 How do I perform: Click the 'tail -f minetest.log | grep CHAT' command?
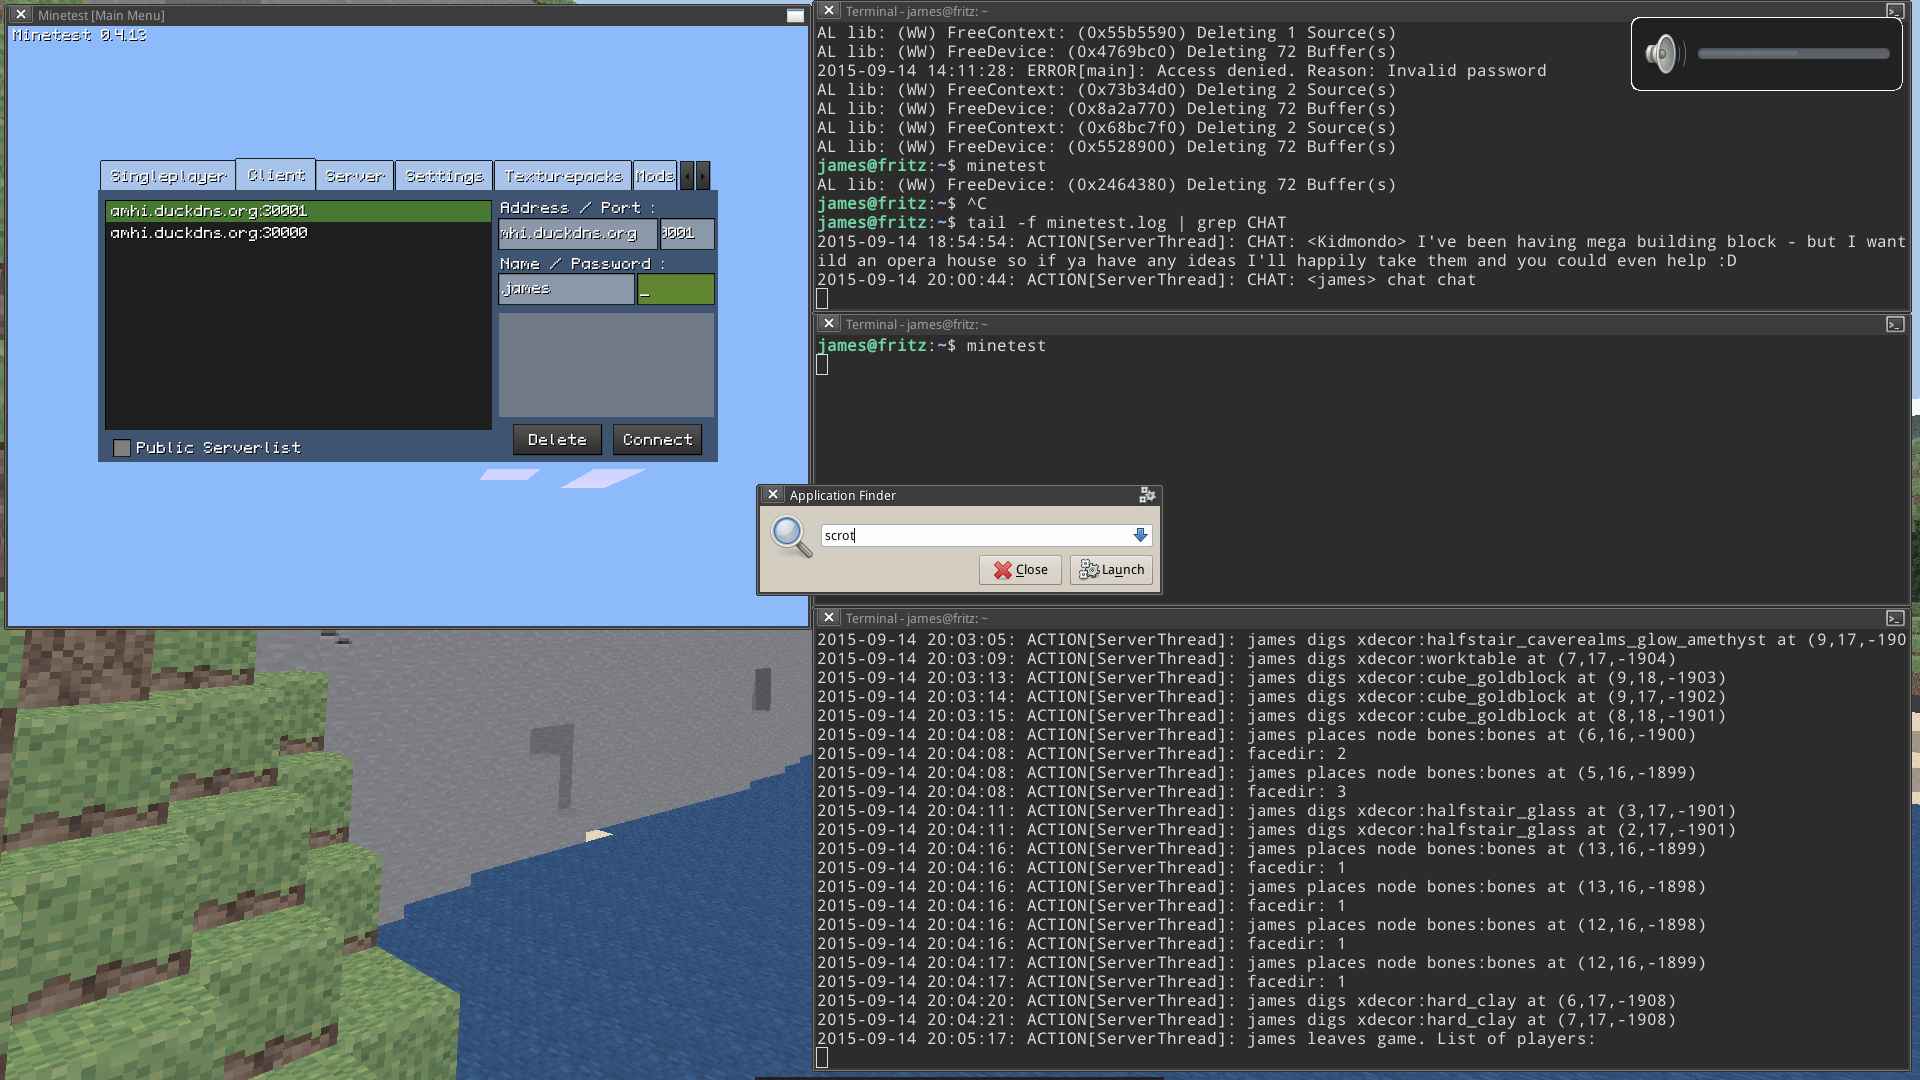point(1126,223)
